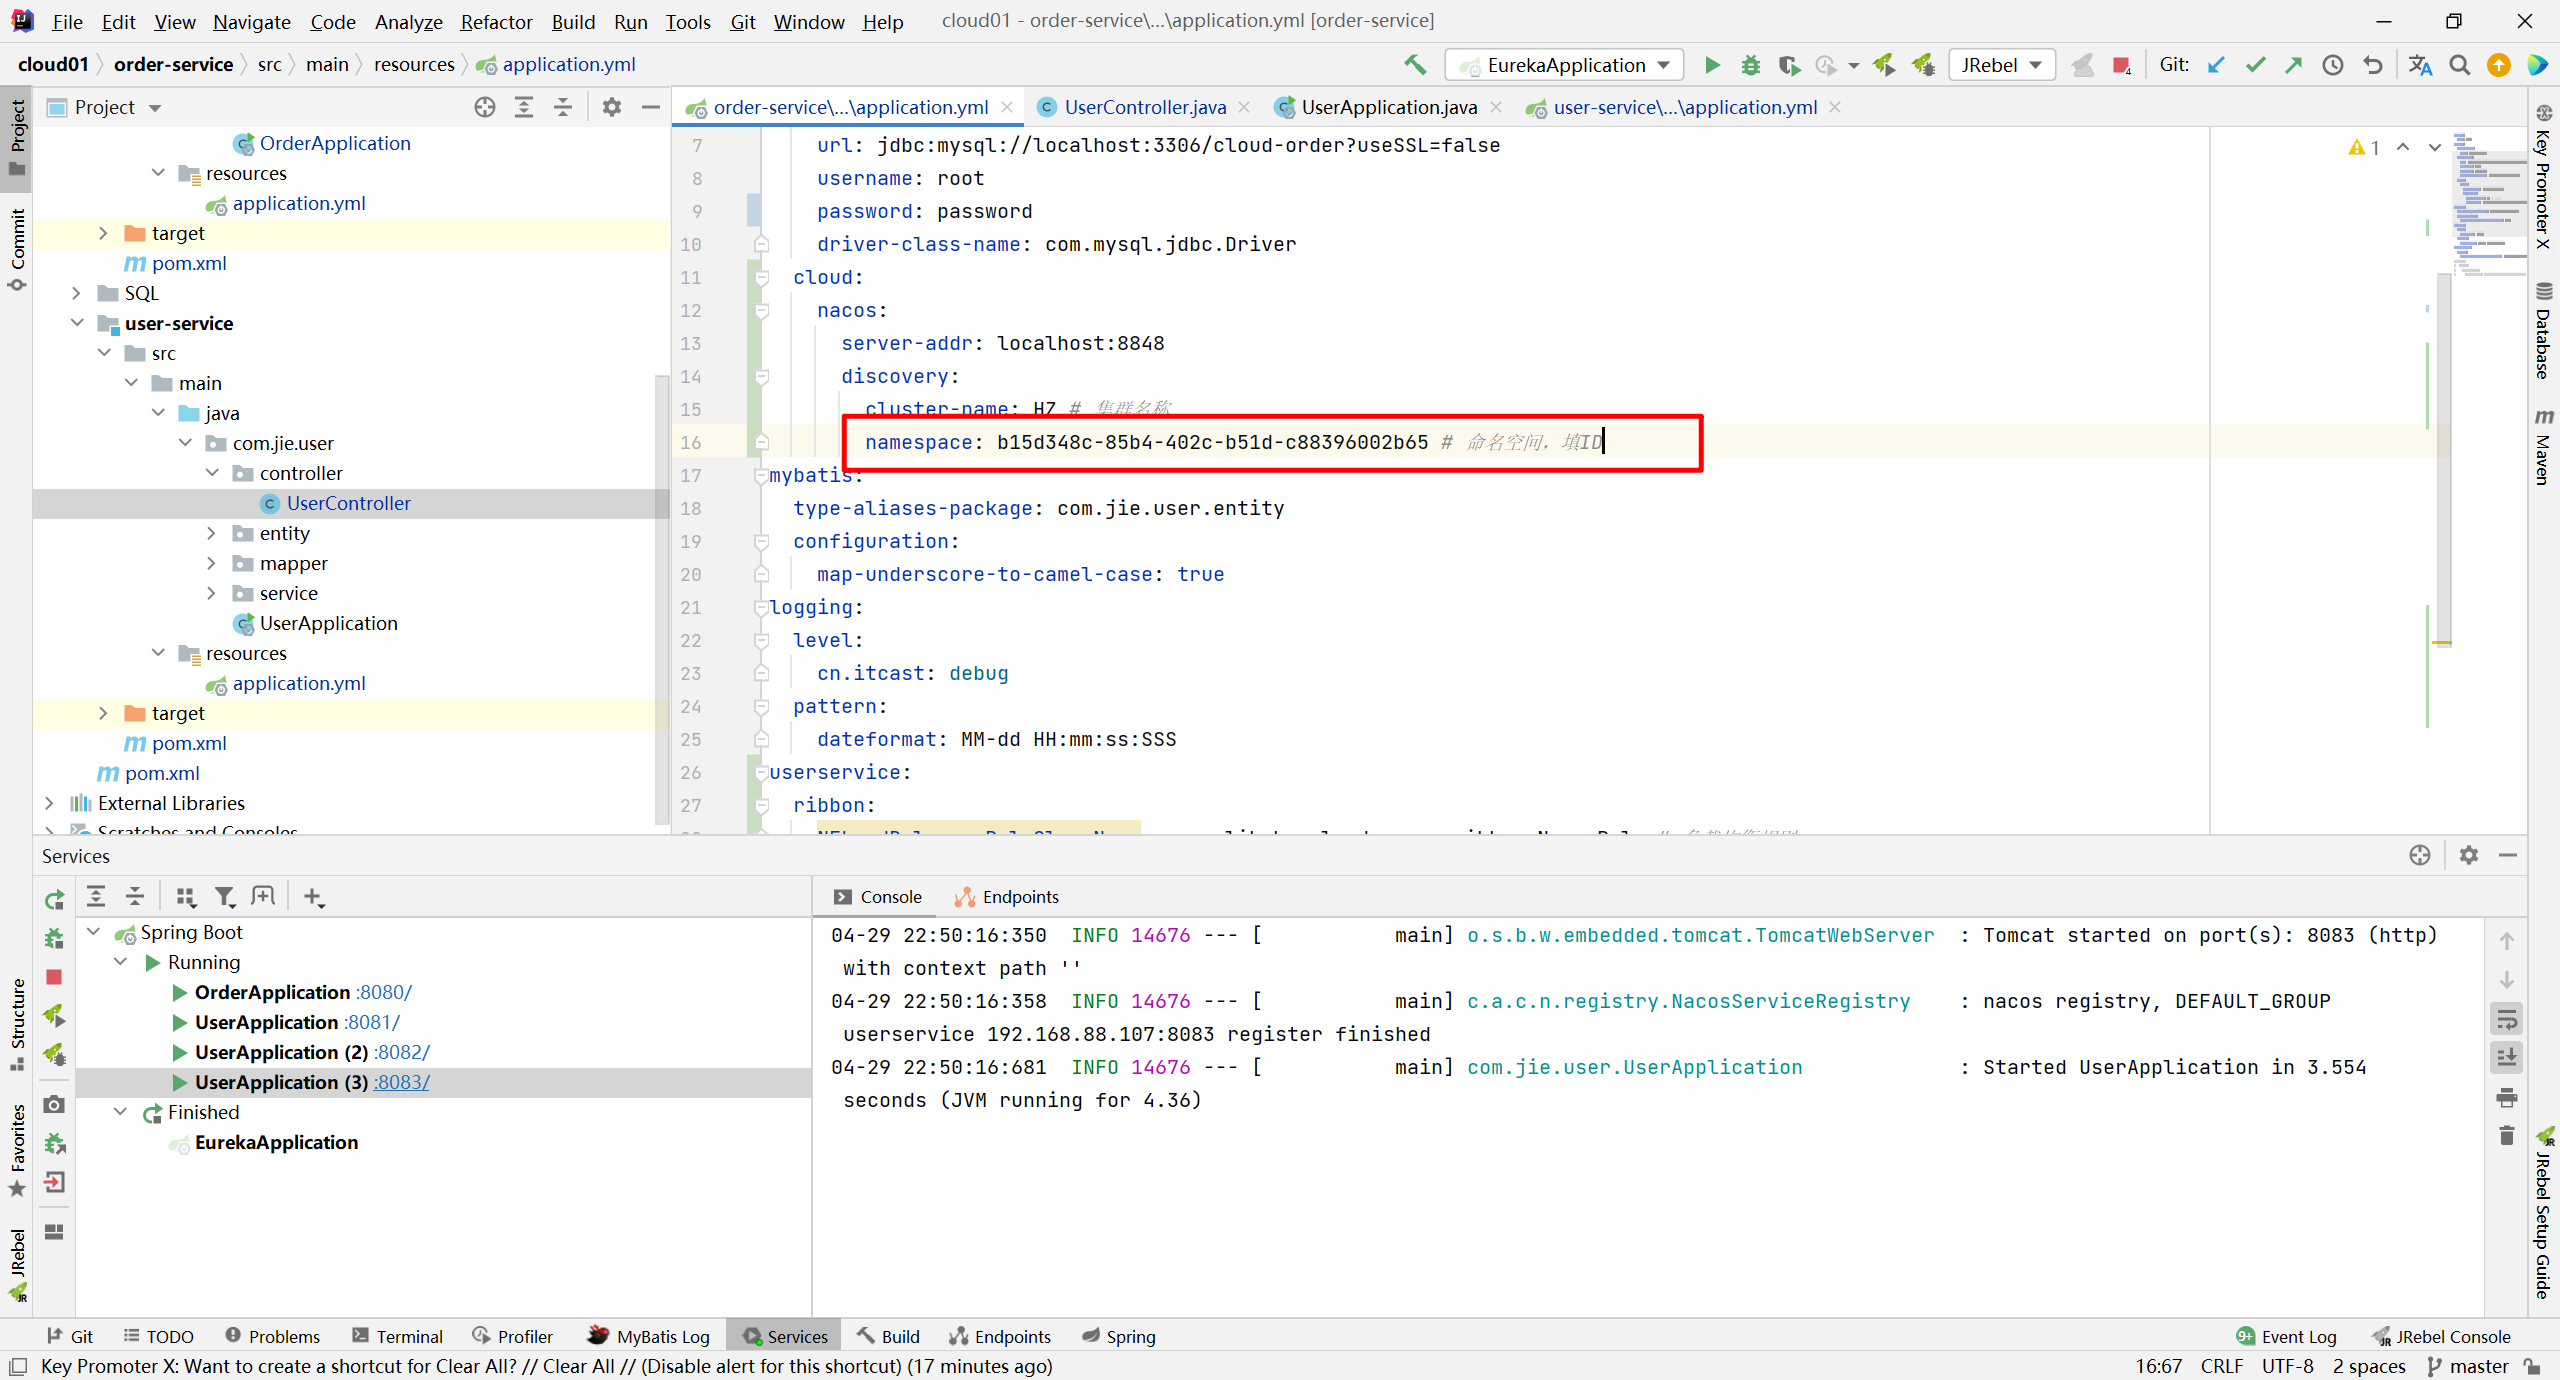Collapse all in Project panel toolbar
The image size is (2560, 1380).
(x=563, y=107)
